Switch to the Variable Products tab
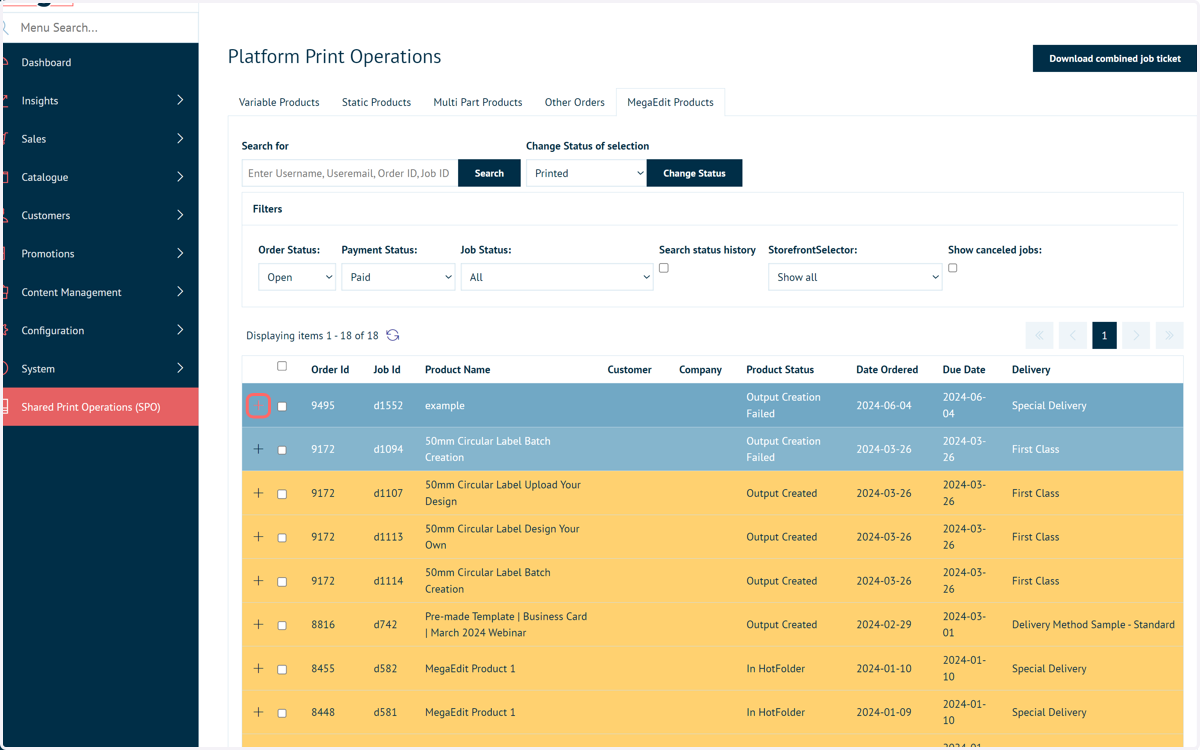Viewport: 1200px width, 750px height. 279,102
